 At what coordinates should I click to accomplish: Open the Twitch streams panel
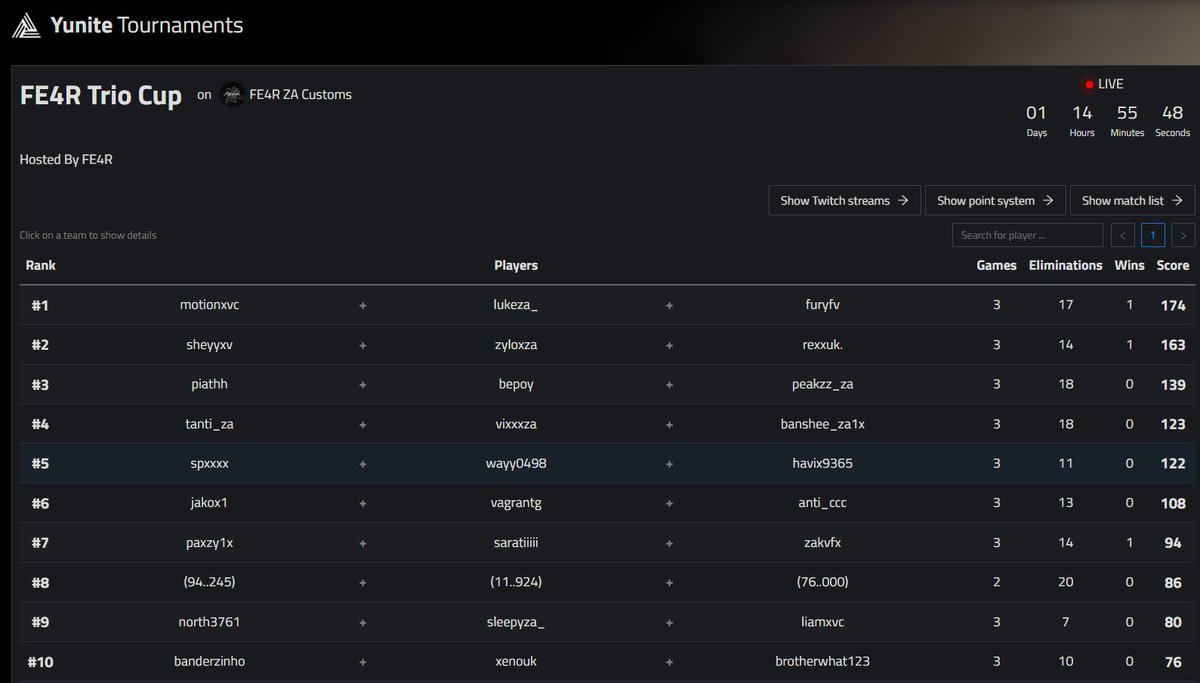point(844,200)
